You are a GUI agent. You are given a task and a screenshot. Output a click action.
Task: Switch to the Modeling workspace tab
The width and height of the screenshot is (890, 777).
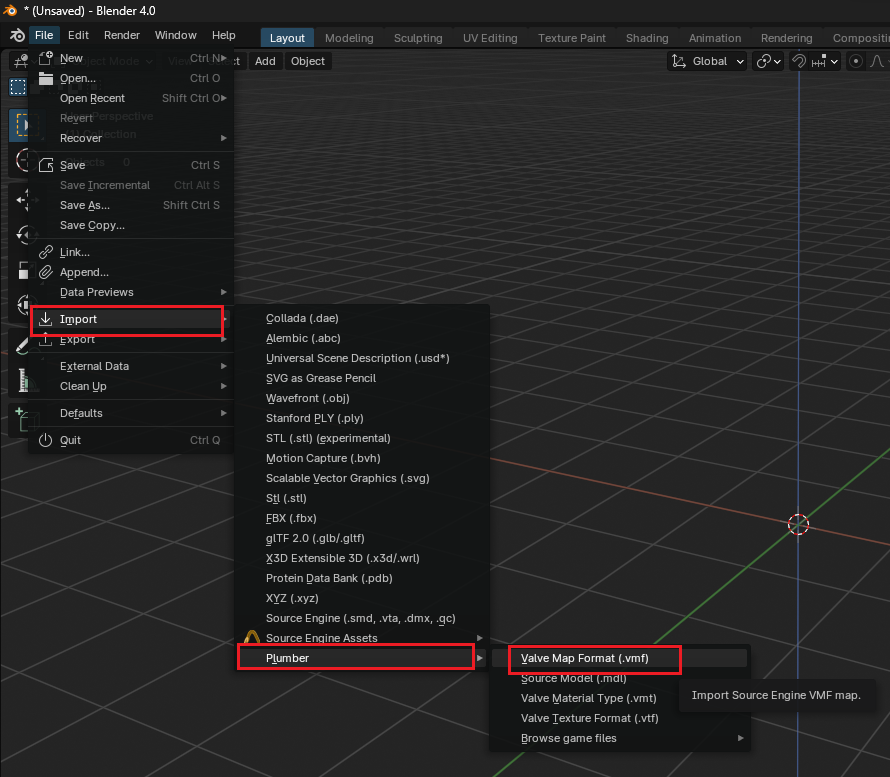pos(349,38)
